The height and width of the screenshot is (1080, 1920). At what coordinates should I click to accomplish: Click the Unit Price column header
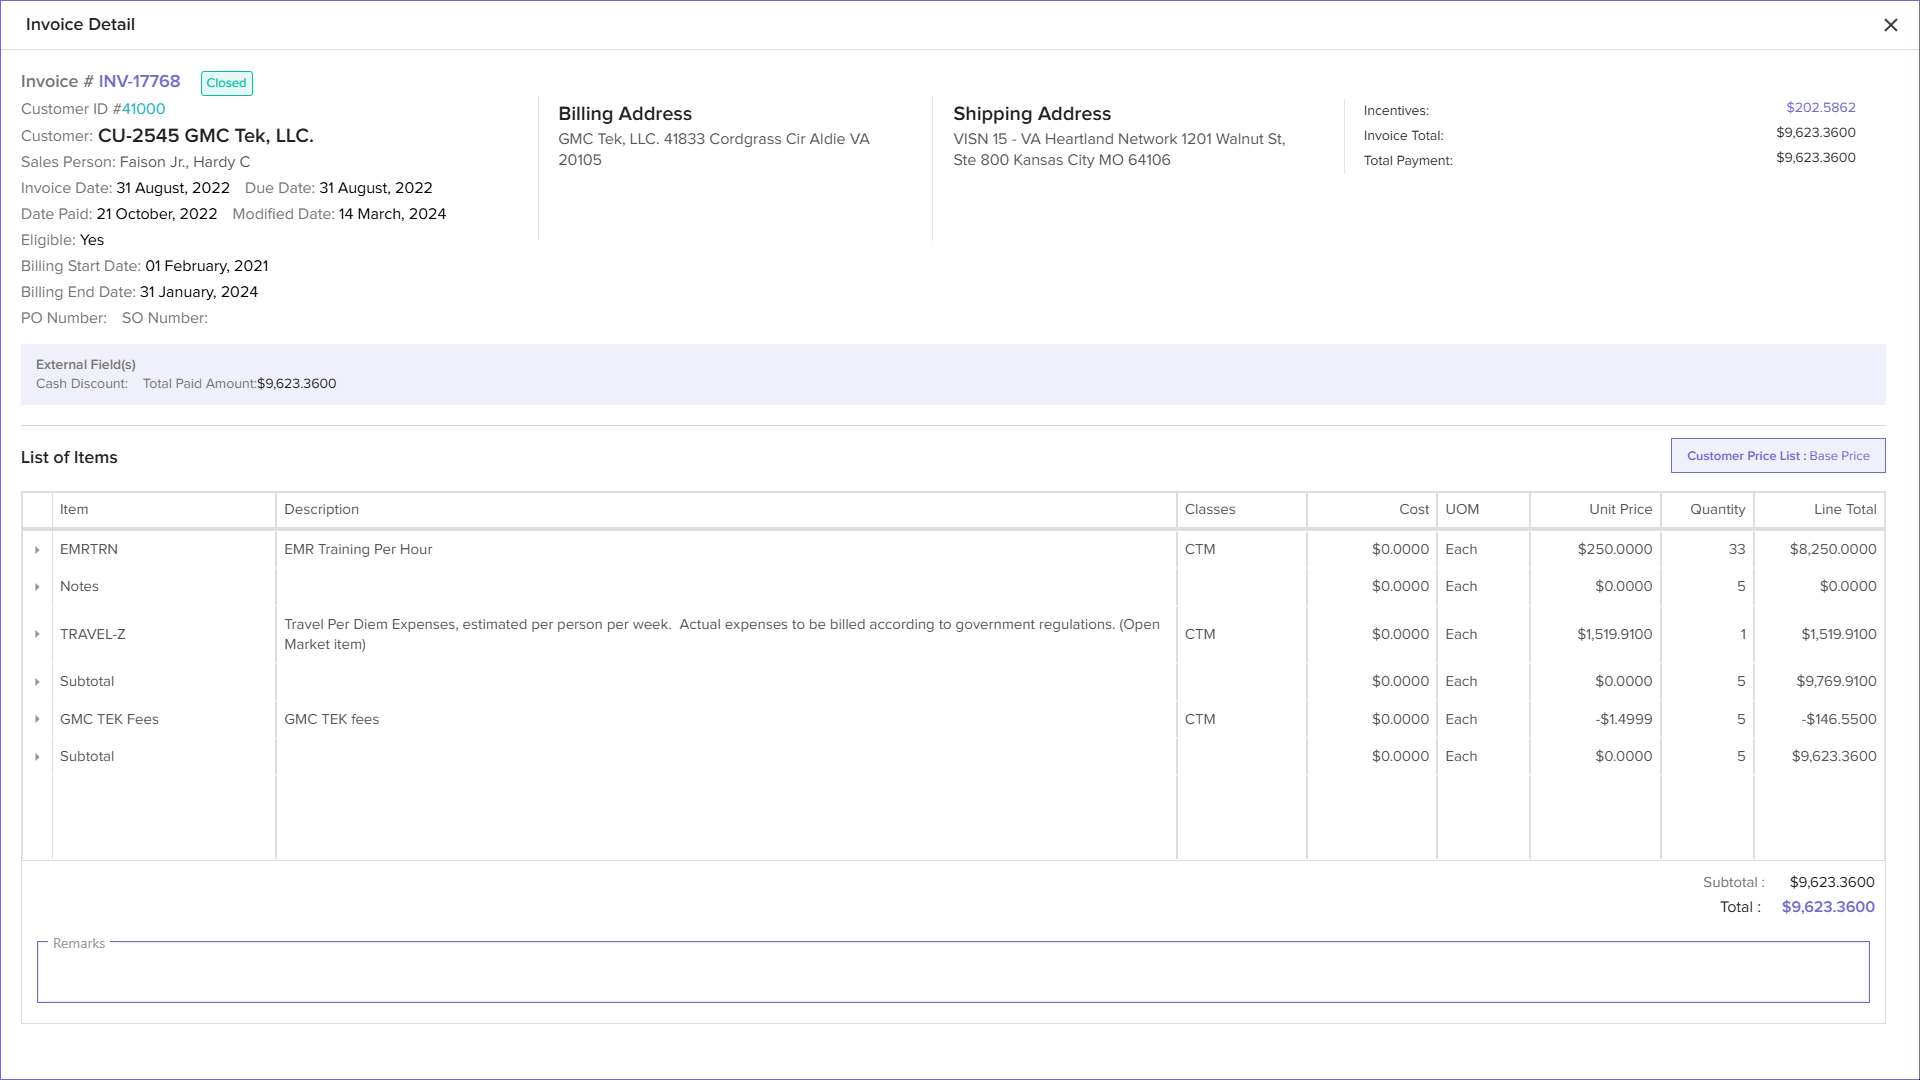tap(1620, 509)
